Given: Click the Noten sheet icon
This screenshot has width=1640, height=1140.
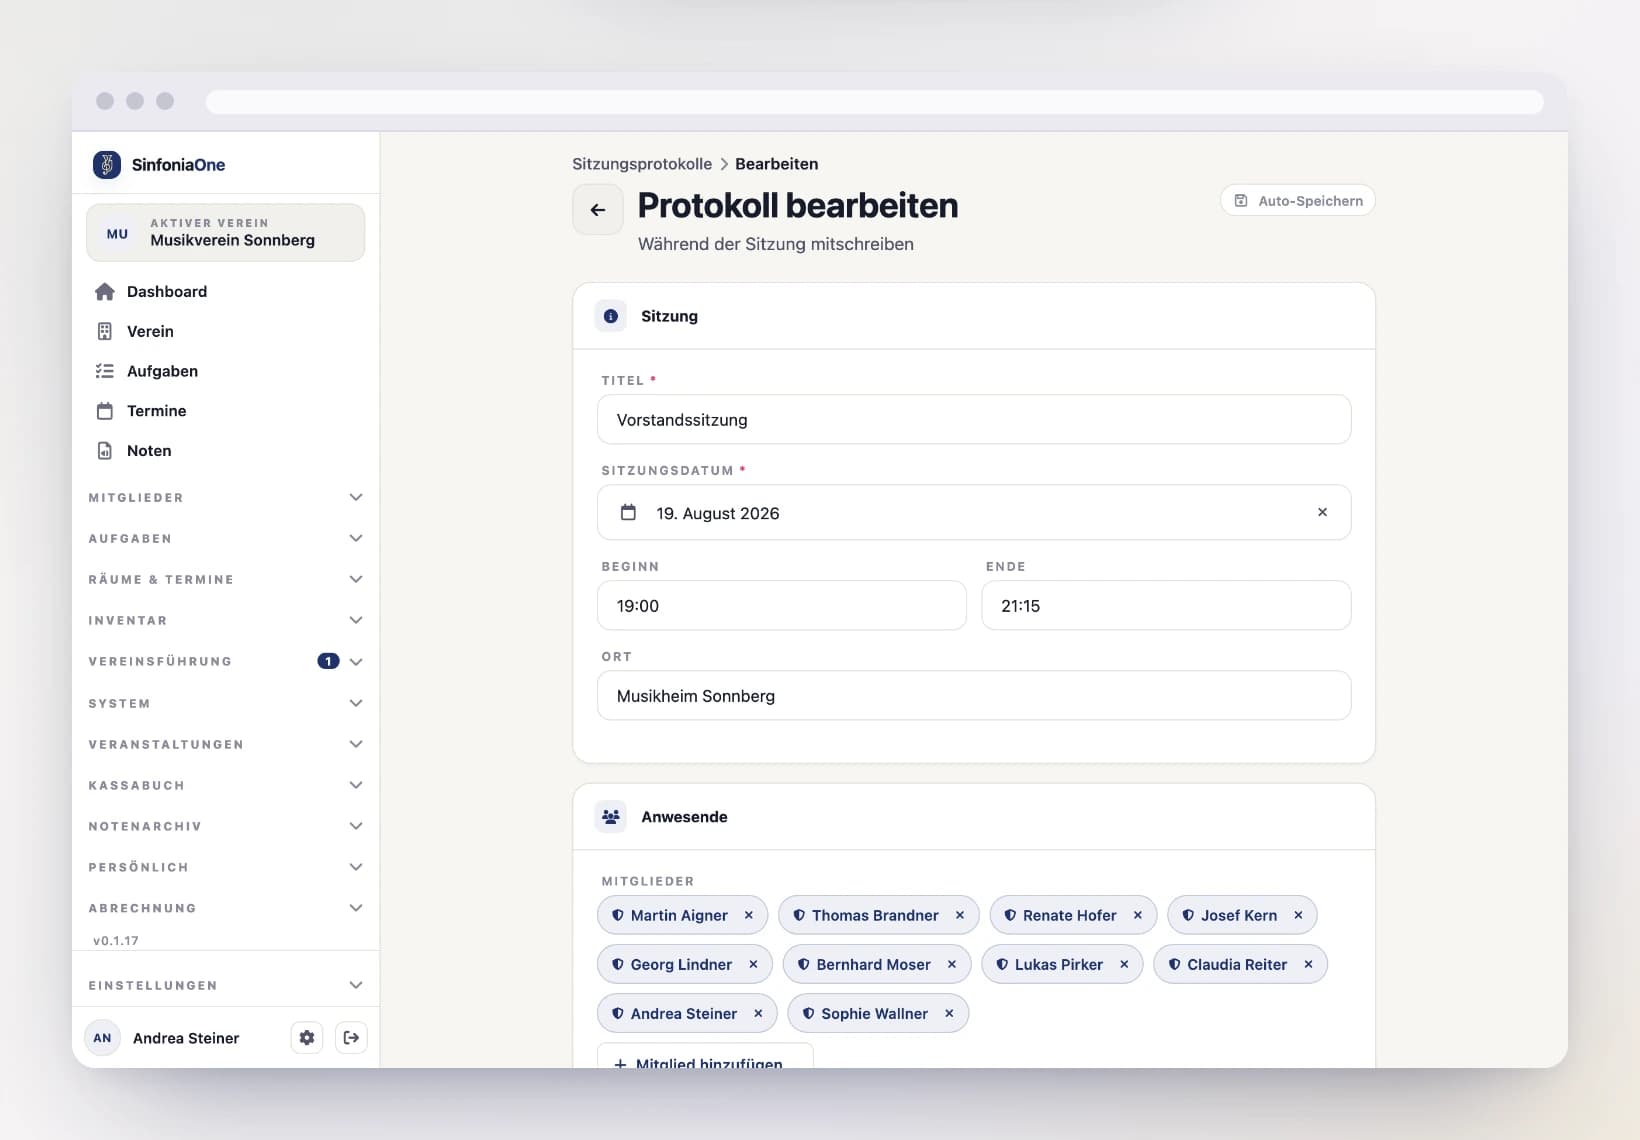Looking at the screenshot, I should [105, 451].
